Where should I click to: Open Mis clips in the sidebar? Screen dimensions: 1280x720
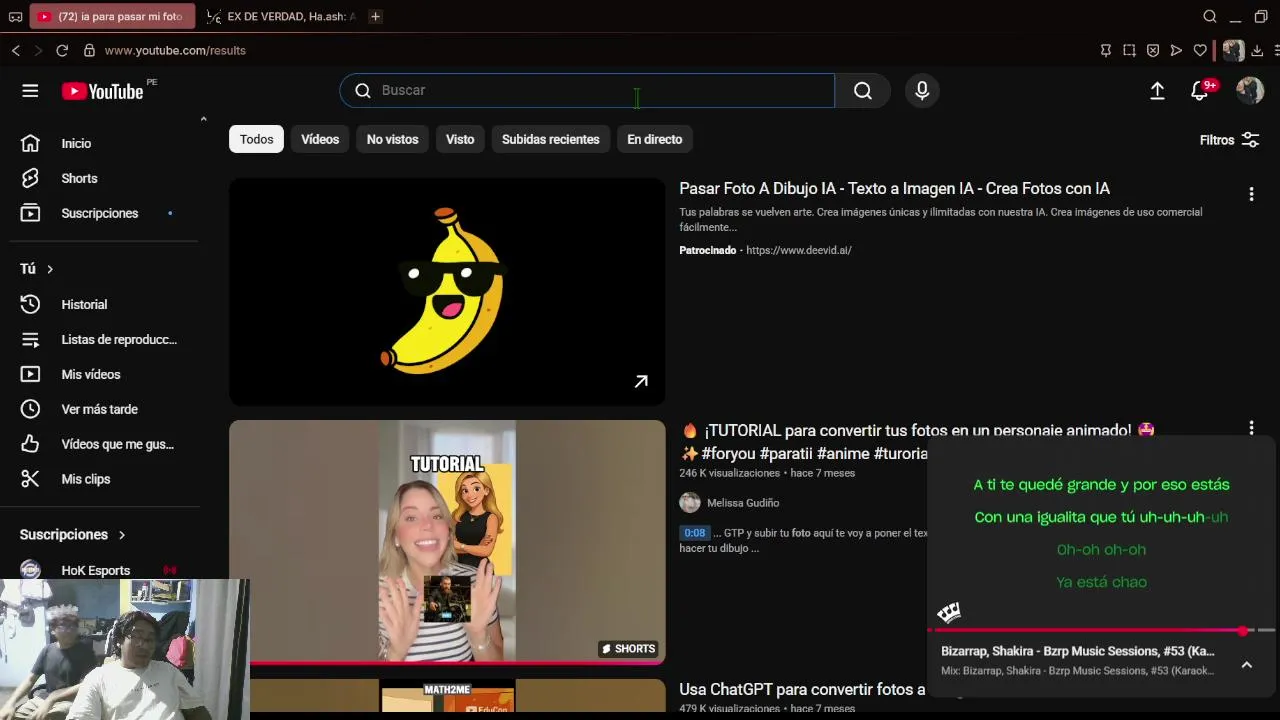pos(85,480)
